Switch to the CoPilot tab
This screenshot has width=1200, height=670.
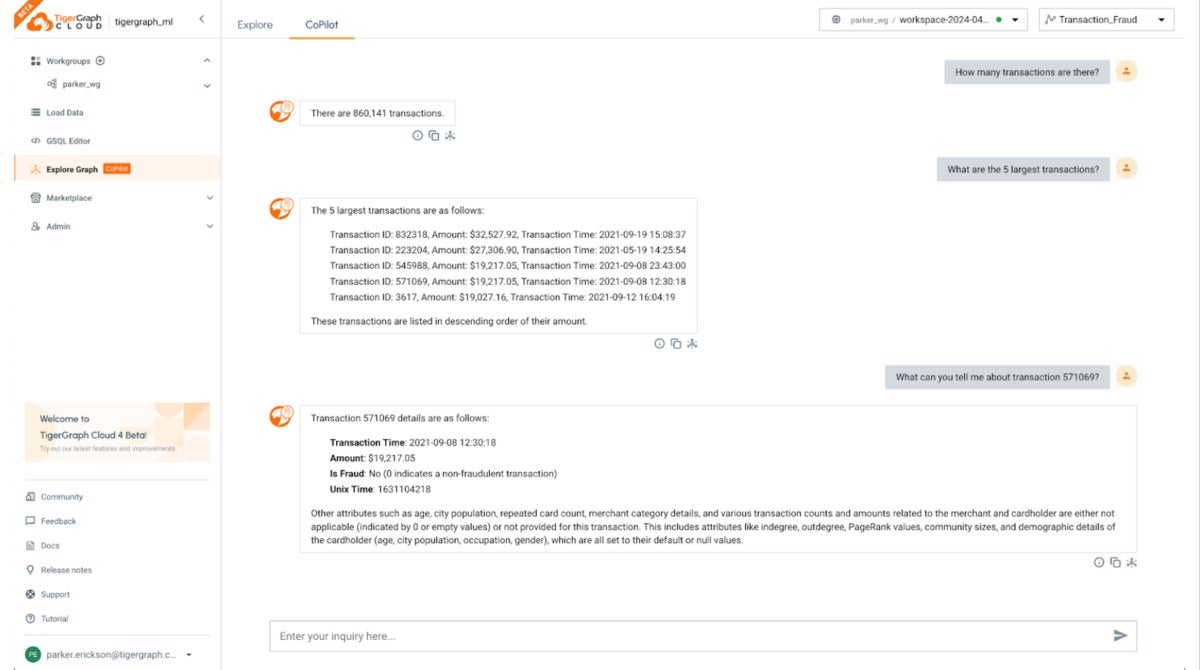[321, 23]
